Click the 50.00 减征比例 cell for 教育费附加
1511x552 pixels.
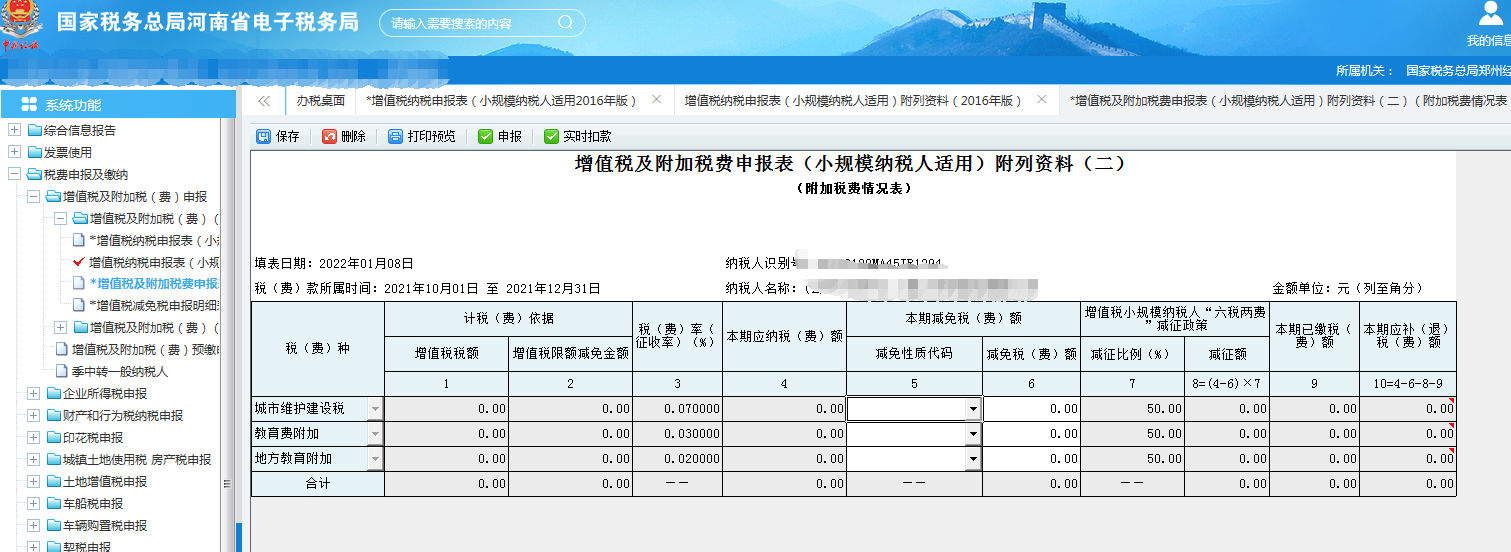click(x=1132, y=433)
